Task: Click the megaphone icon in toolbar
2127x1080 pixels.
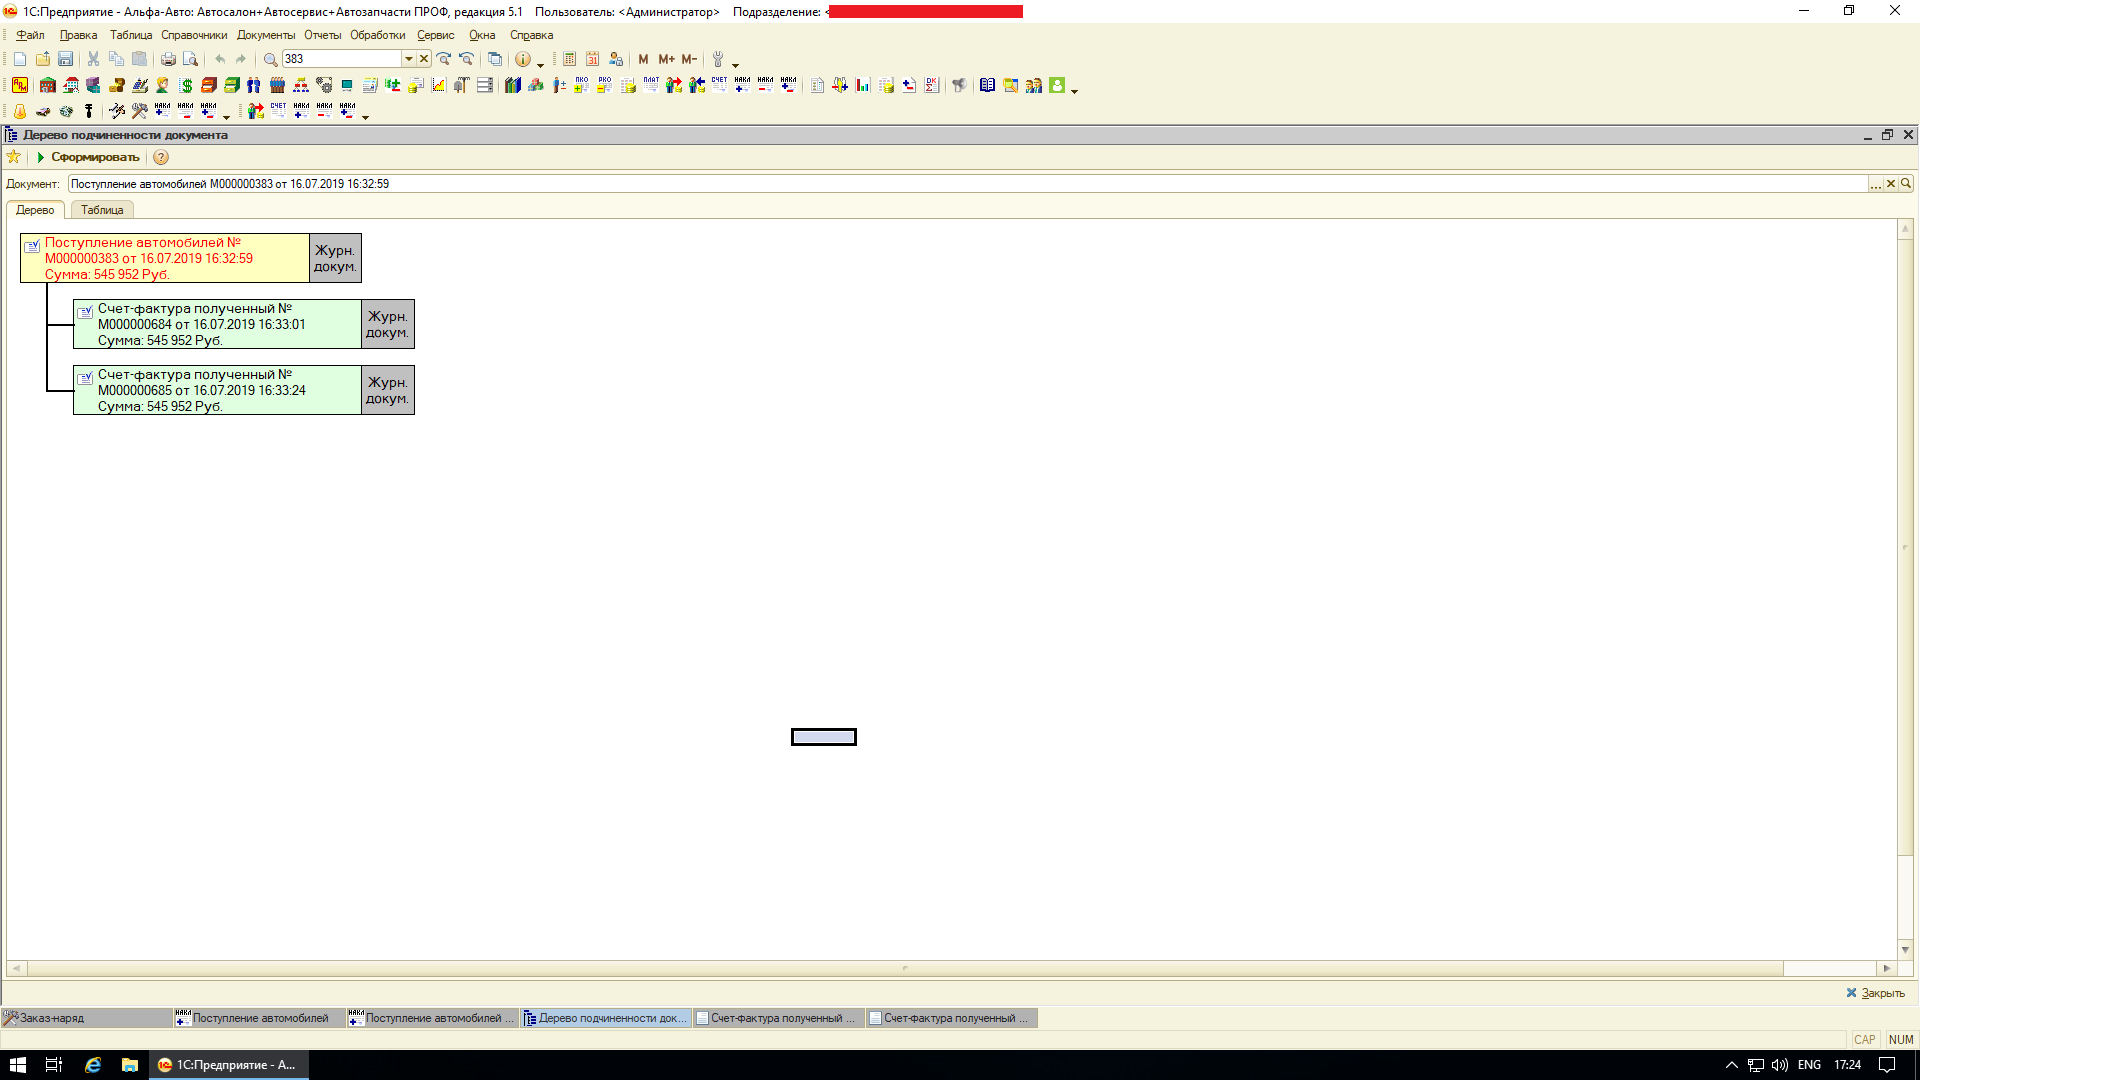Action: (x=960, y=85)
